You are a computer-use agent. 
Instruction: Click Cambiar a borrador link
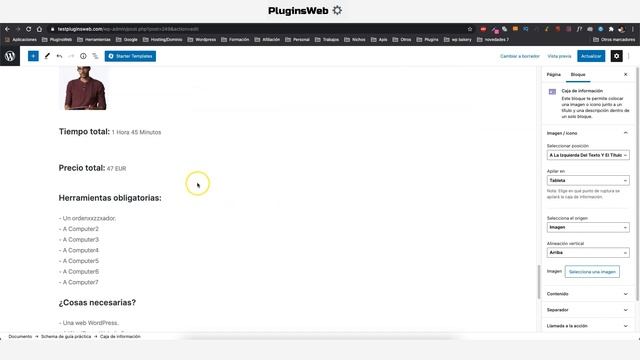[x=520, y=56]
